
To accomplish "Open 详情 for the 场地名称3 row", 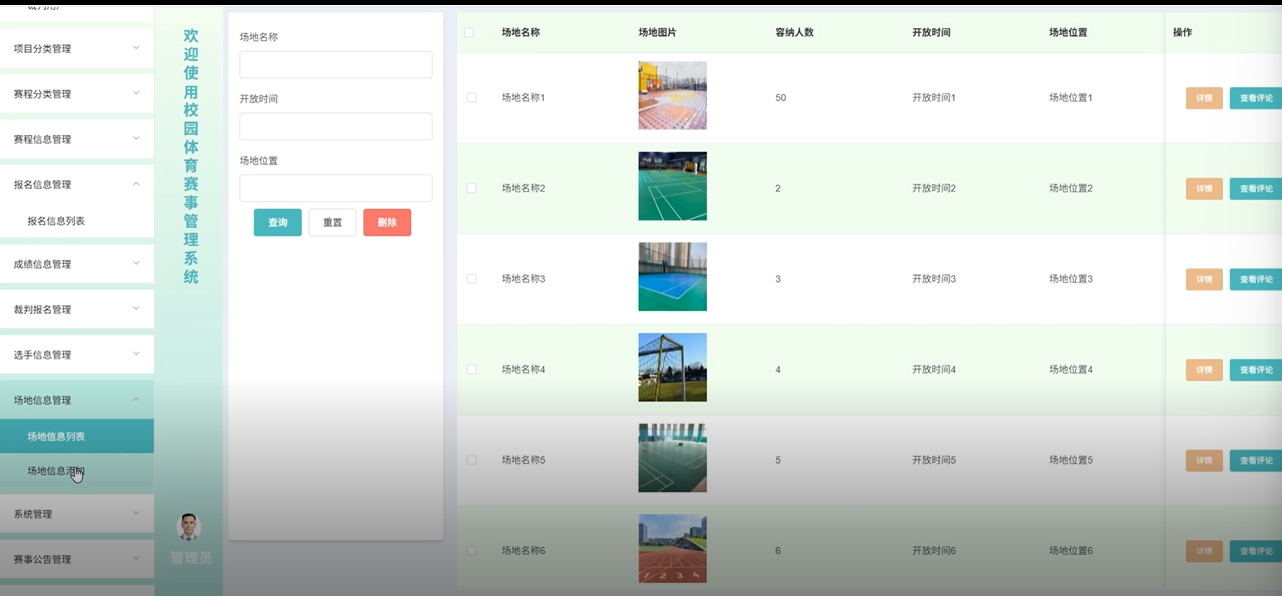I will coord(1204,279).
